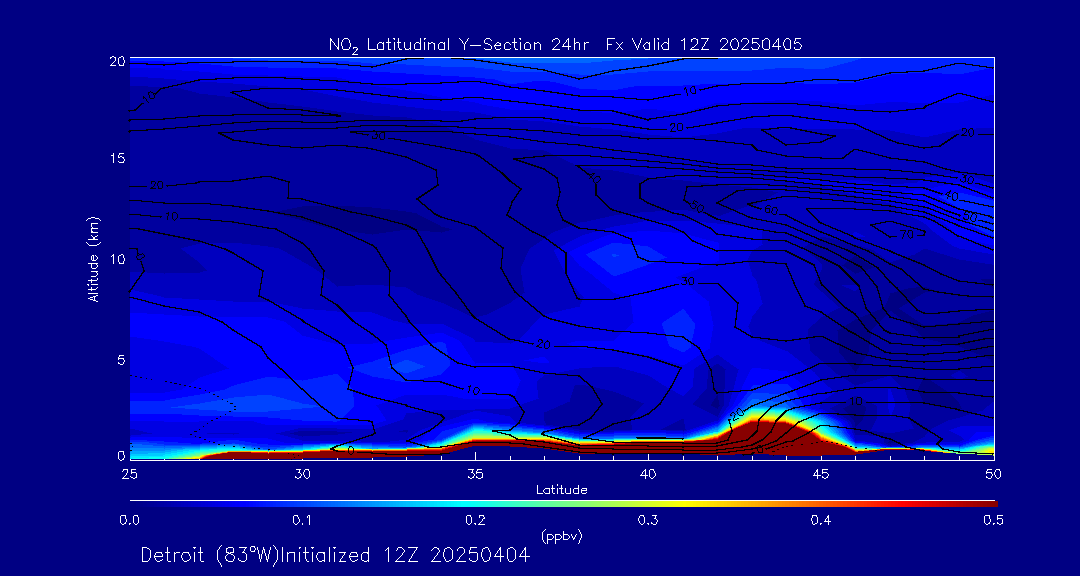1080x576 pixels.
Task: Select the x-axis tick label "50"
Action: pos(994,474)
